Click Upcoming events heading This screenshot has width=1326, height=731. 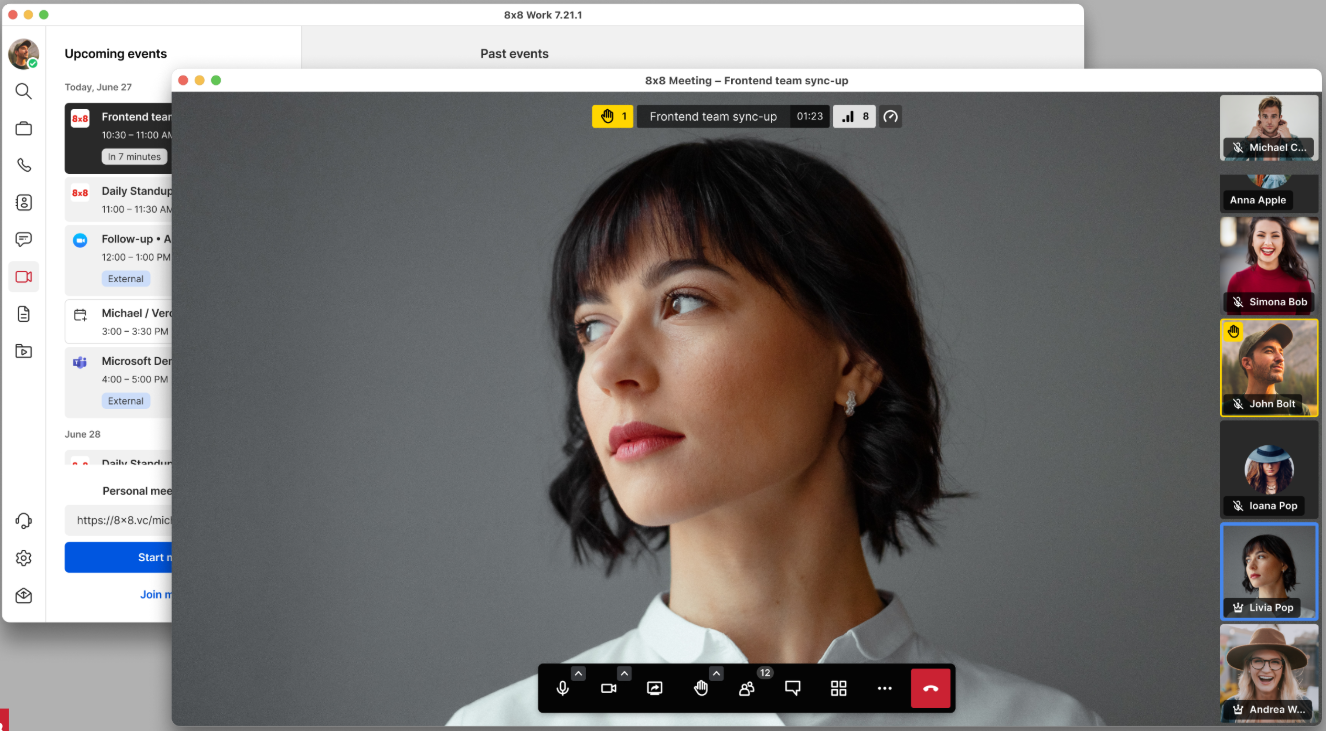pos(116,54)
